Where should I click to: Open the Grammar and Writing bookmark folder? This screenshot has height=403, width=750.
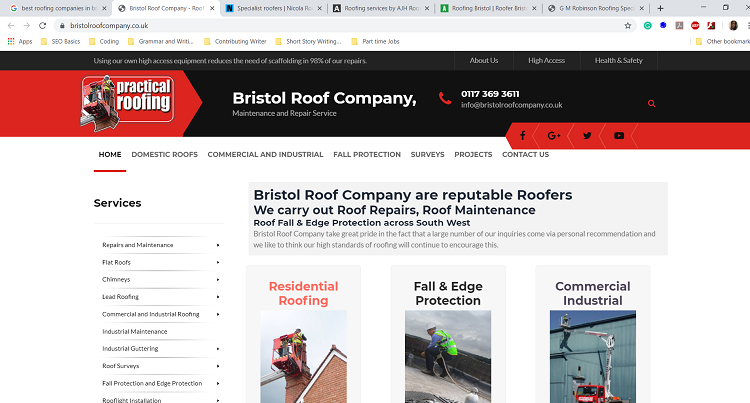(x=160, y=42)
